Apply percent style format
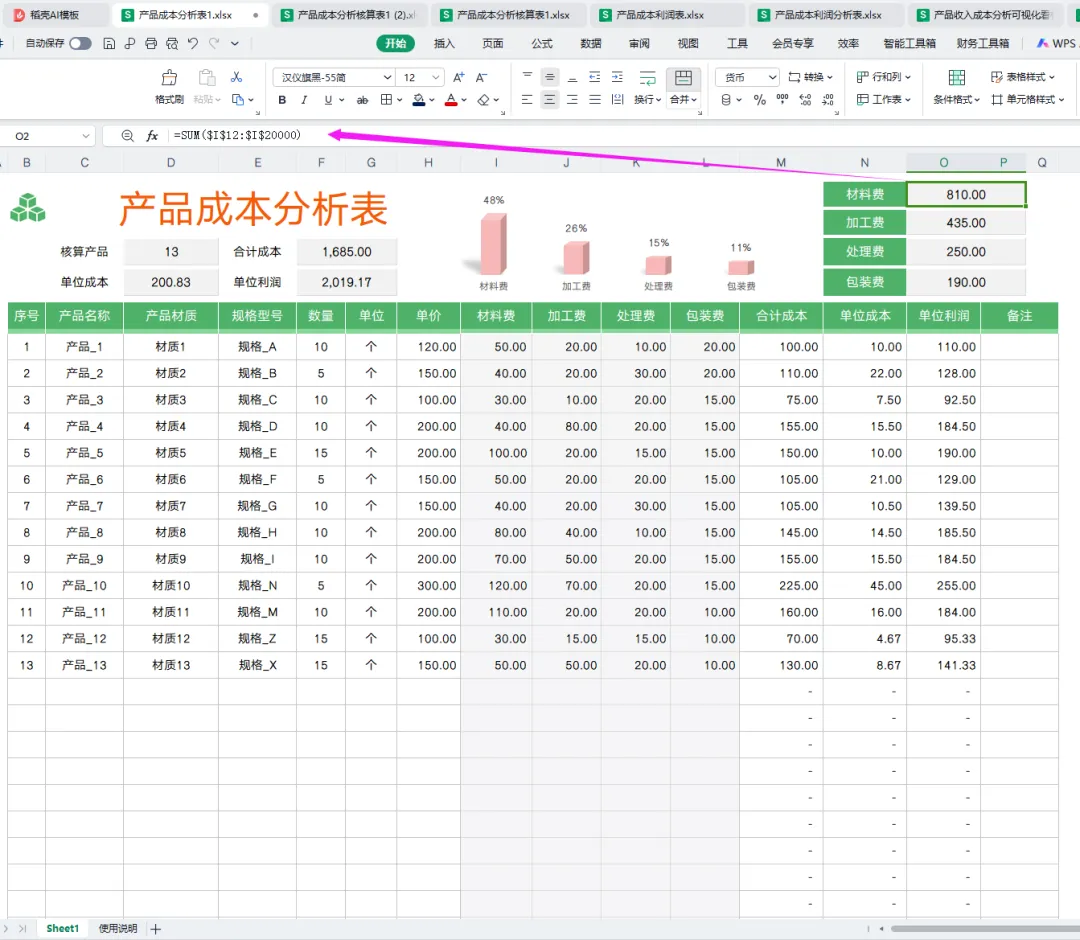The width and height of the screenshot is (1080, 940). [760, 100]
